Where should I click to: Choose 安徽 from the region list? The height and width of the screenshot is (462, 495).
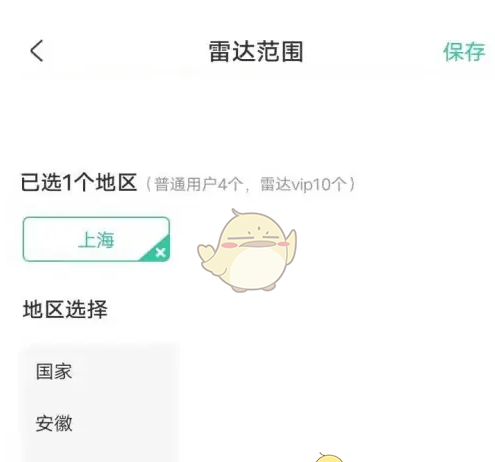pyautogui.click(x=54, y=423)
